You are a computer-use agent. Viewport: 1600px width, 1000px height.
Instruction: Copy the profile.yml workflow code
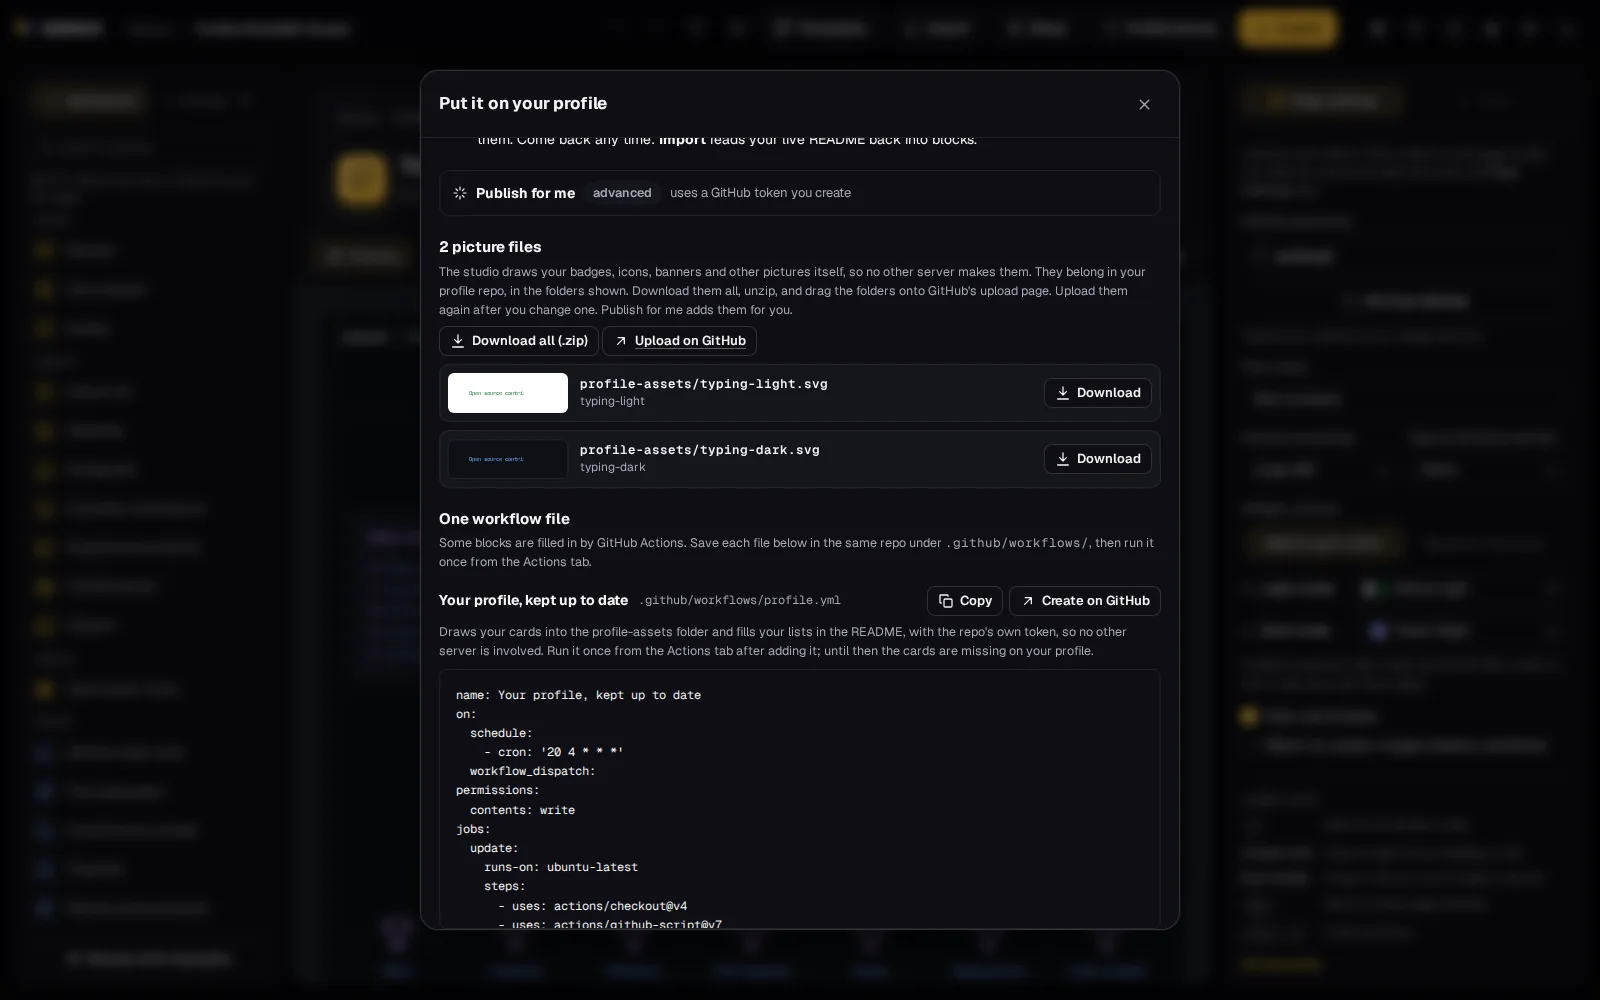[x=964, y=601]
